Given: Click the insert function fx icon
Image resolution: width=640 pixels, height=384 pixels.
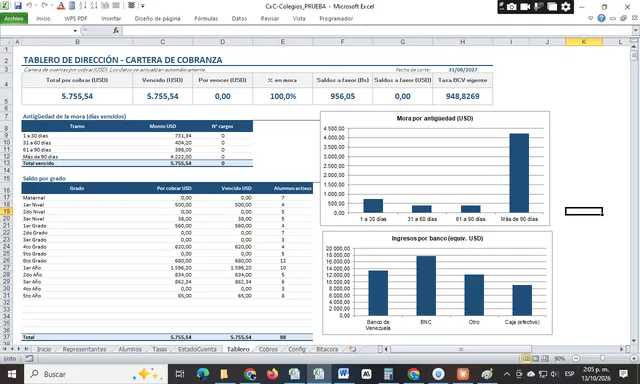Looking at the screenshot, I should [116, 31].
